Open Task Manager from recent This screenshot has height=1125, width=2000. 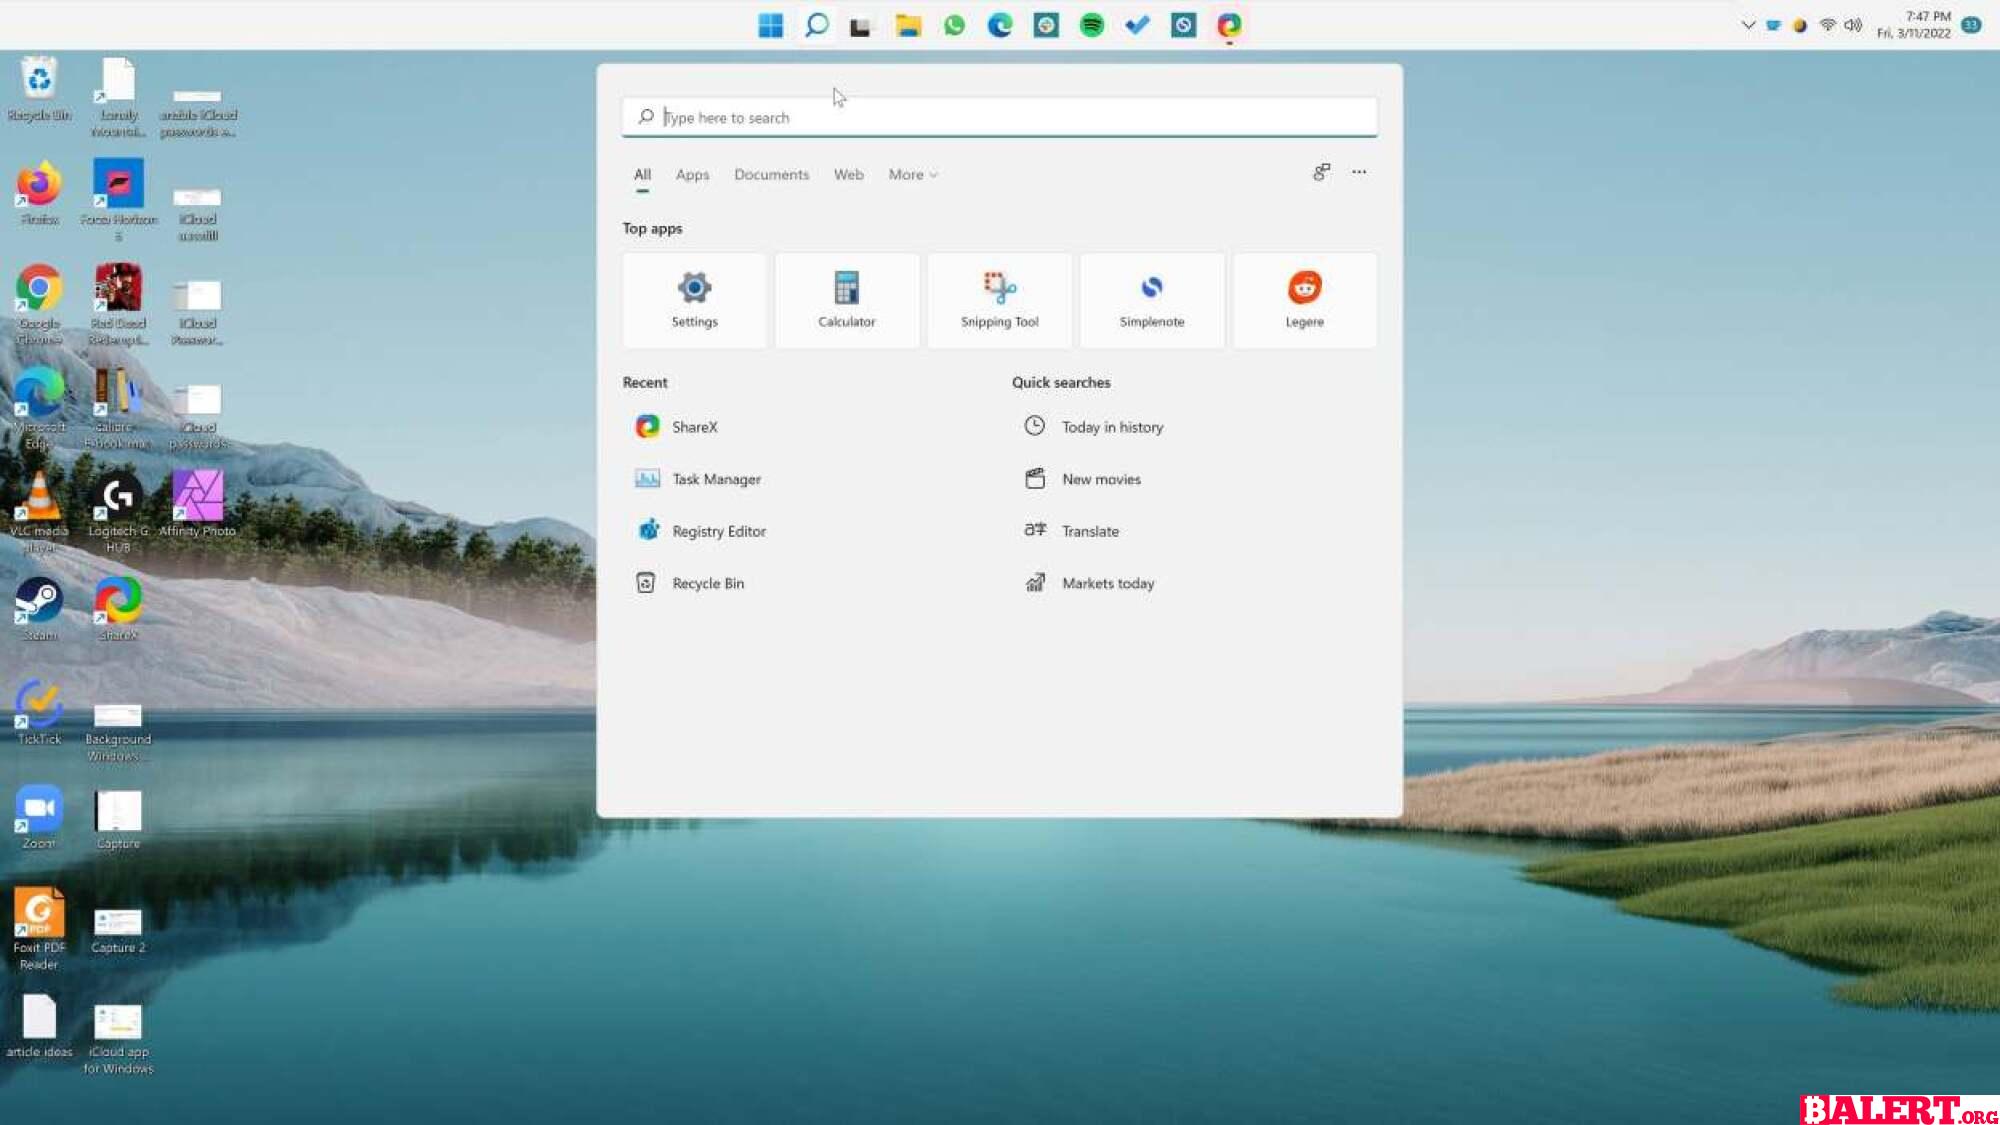716,478
